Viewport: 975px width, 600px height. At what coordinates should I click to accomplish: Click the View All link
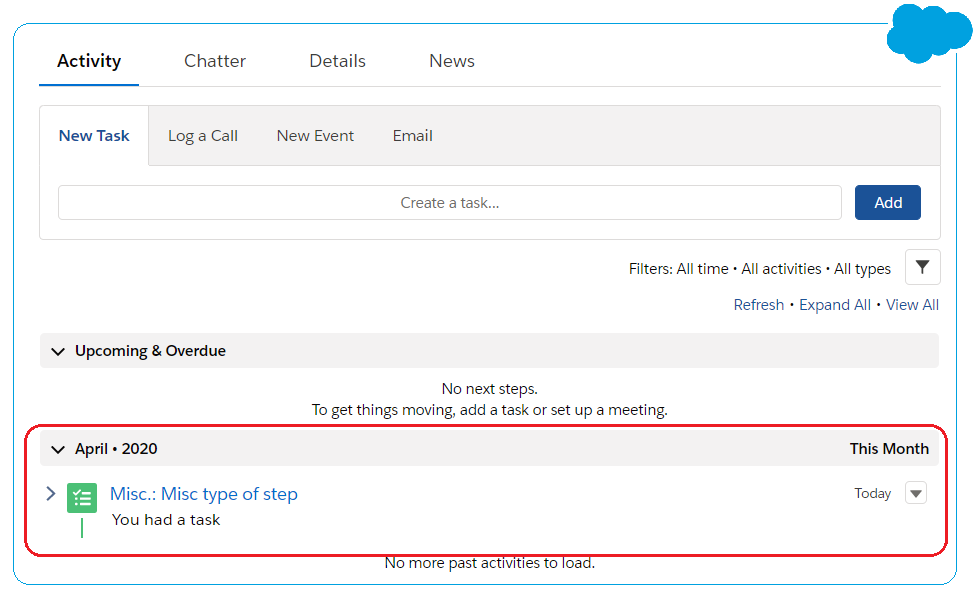pos(912,305)
